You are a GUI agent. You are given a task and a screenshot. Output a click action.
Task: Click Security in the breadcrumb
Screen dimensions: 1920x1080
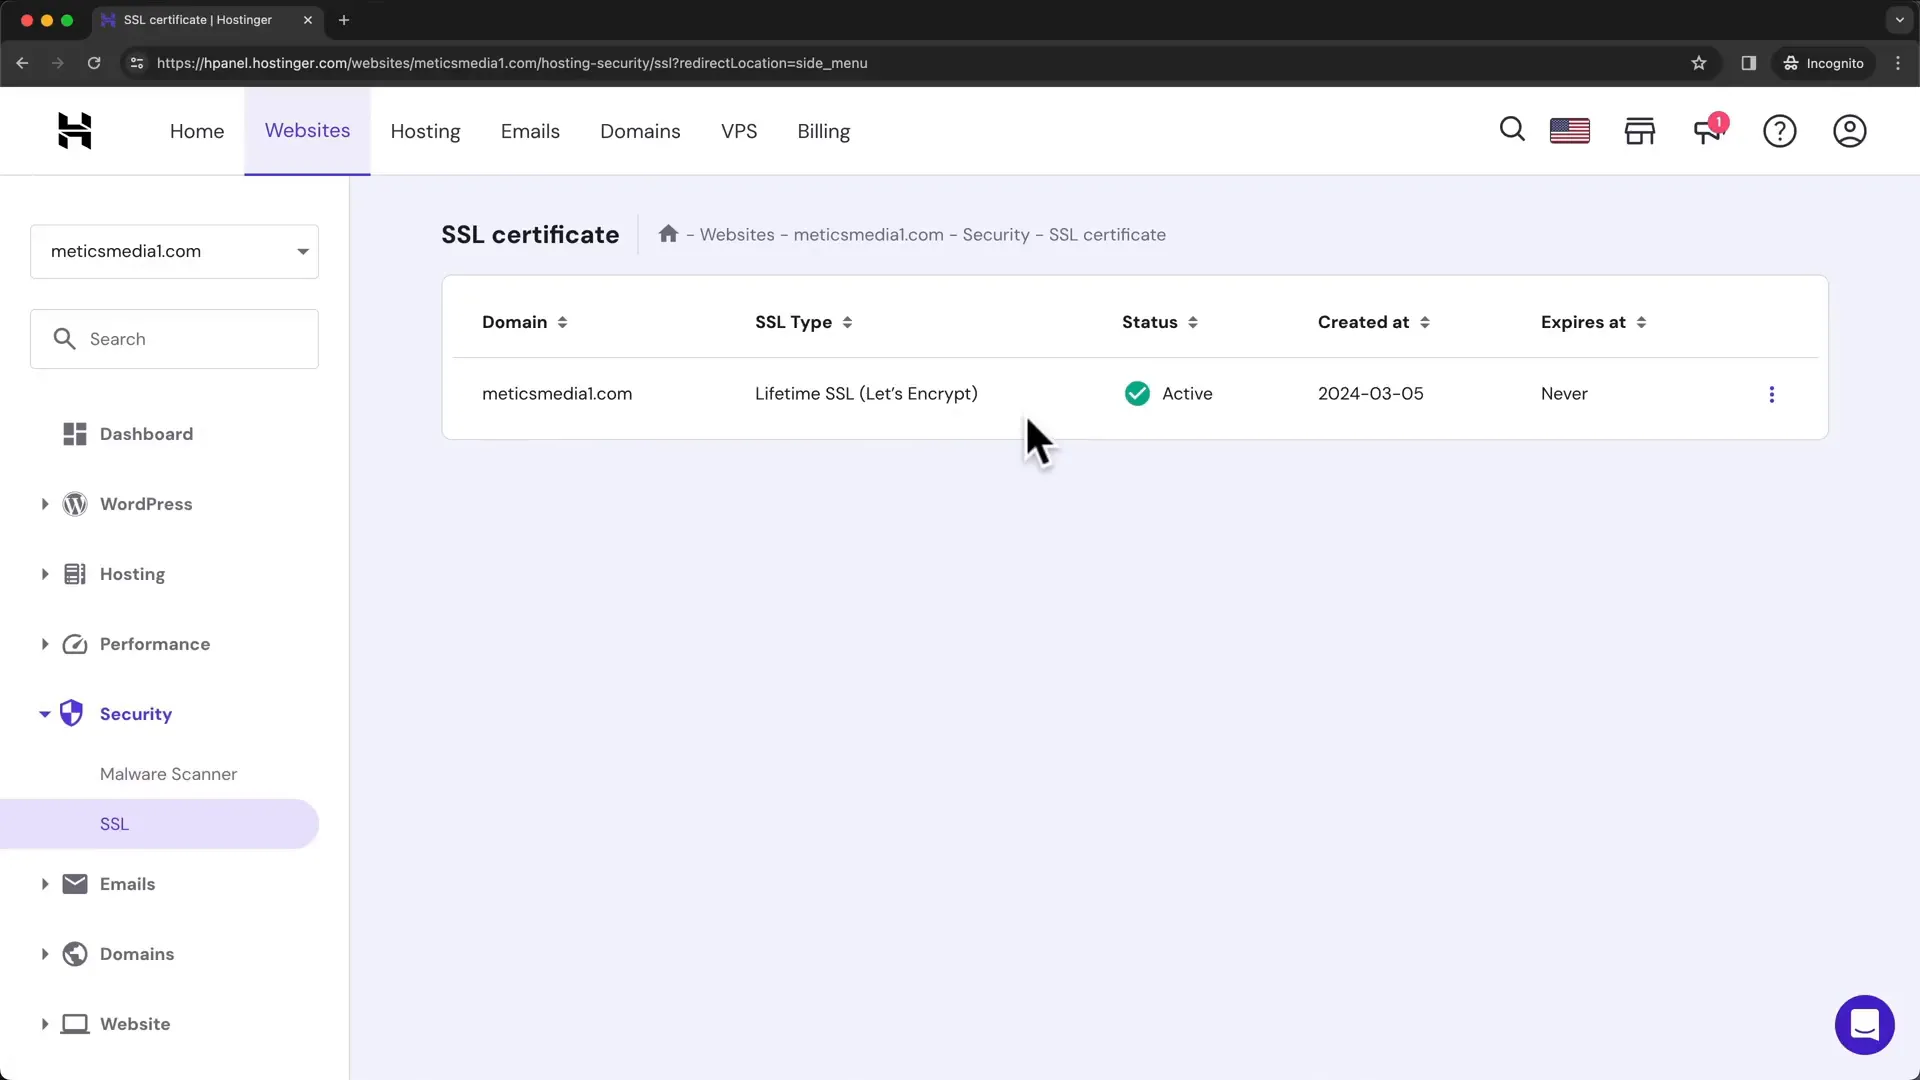click(996, 234)
